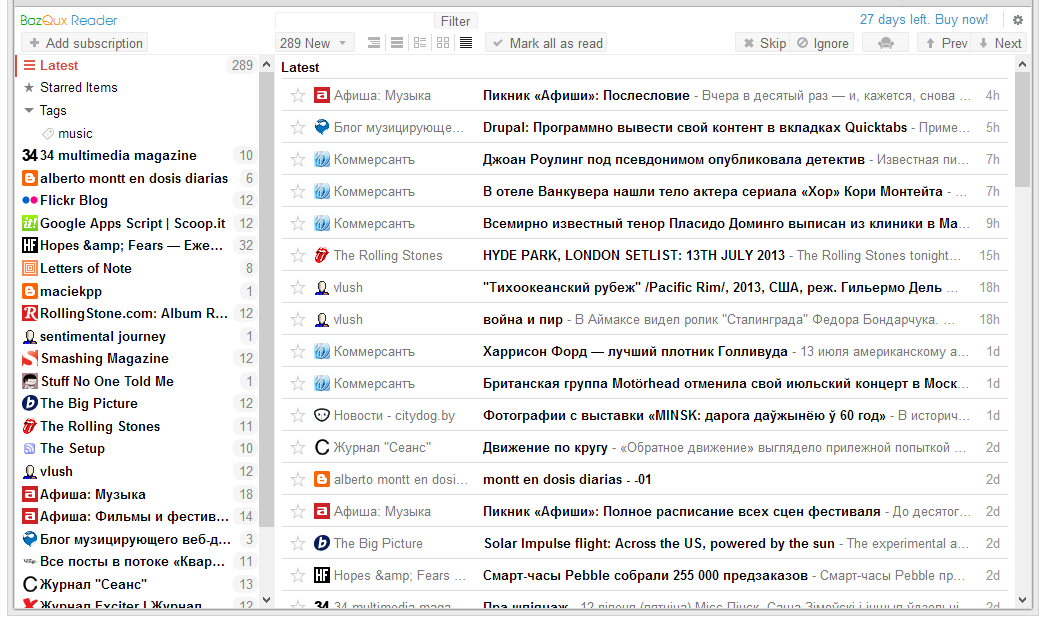Click the Filter button
Image resolution: width=1049 pixels, height=623 pixels.
[x=456, y=21]
